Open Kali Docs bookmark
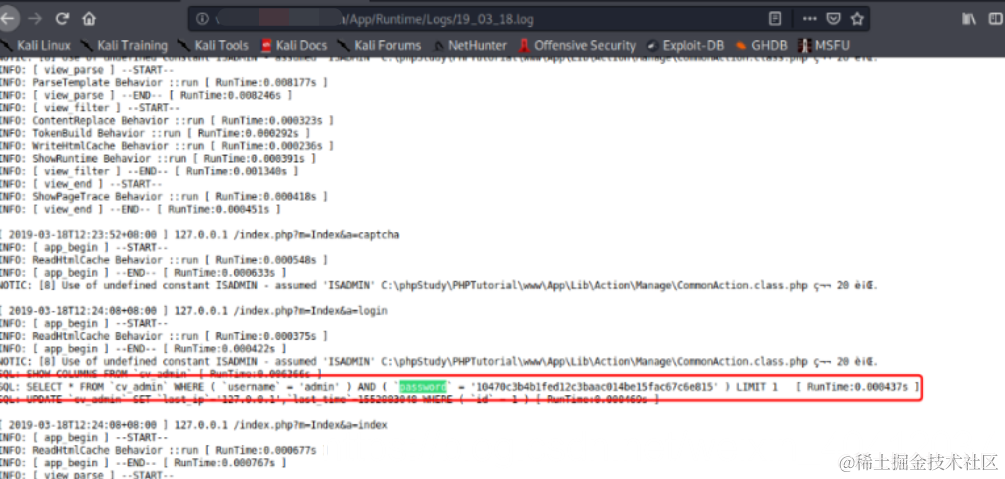 [294, 46]
